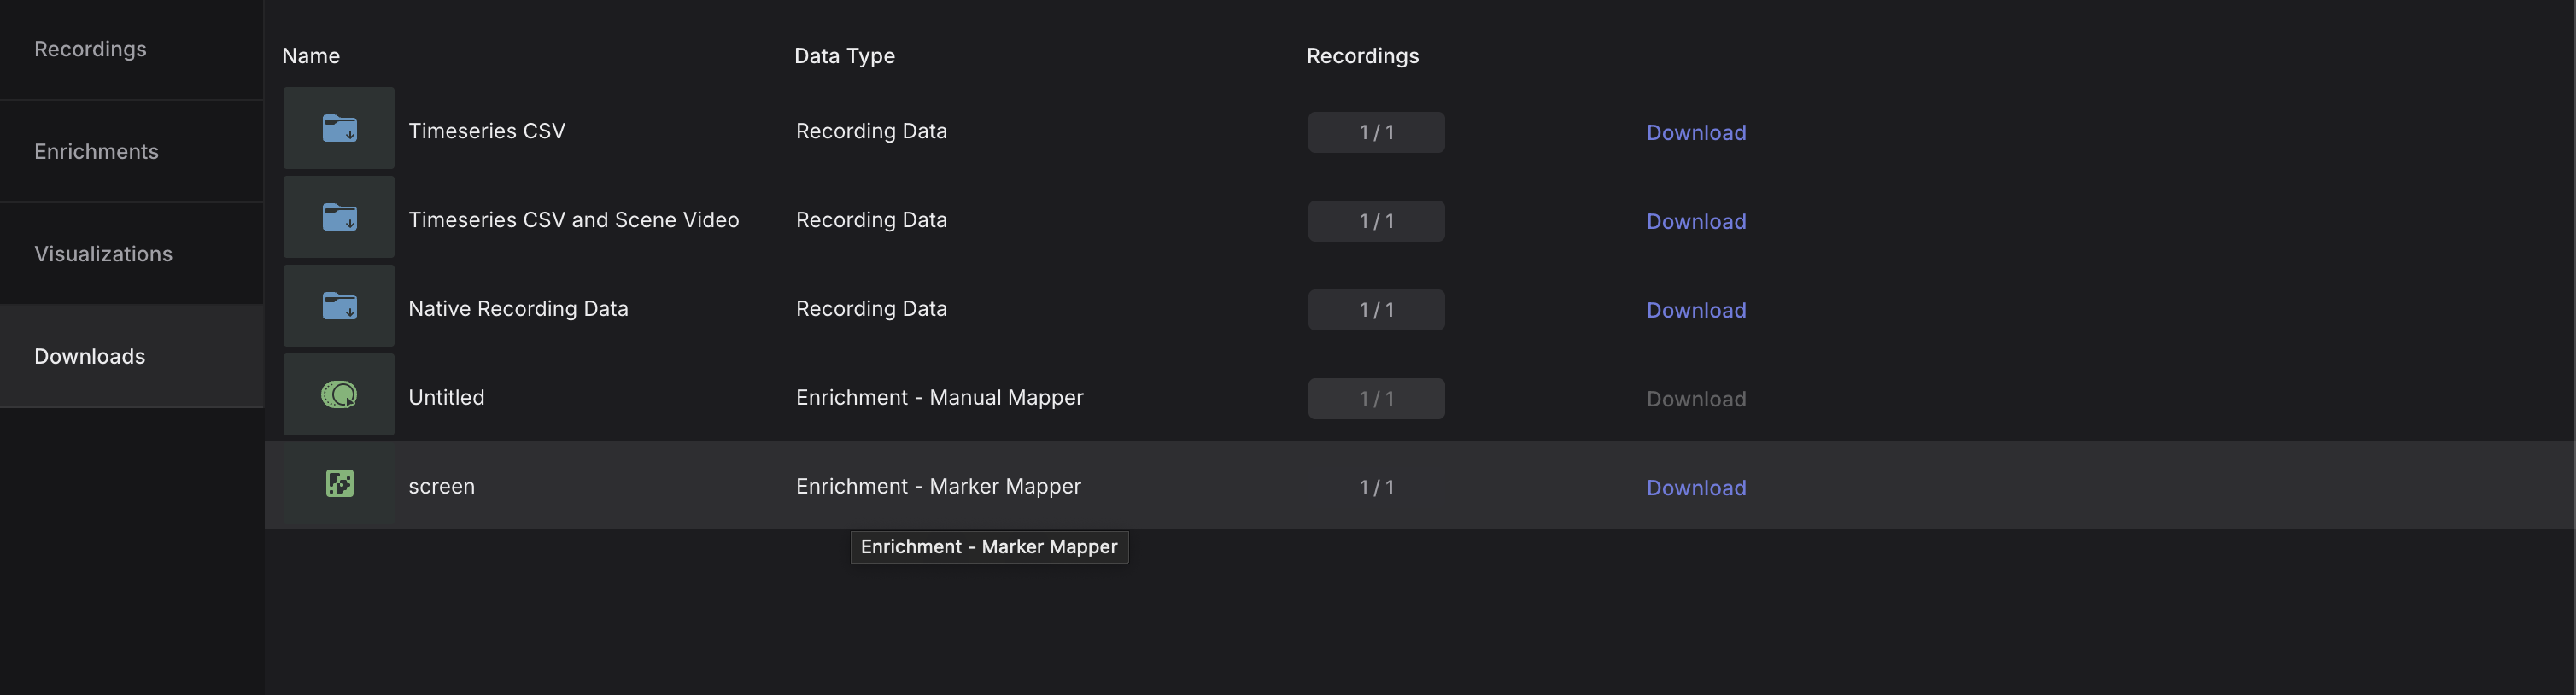
Task: Click the Native Recording Data folder icon
Action: click(x=339, y=307)
